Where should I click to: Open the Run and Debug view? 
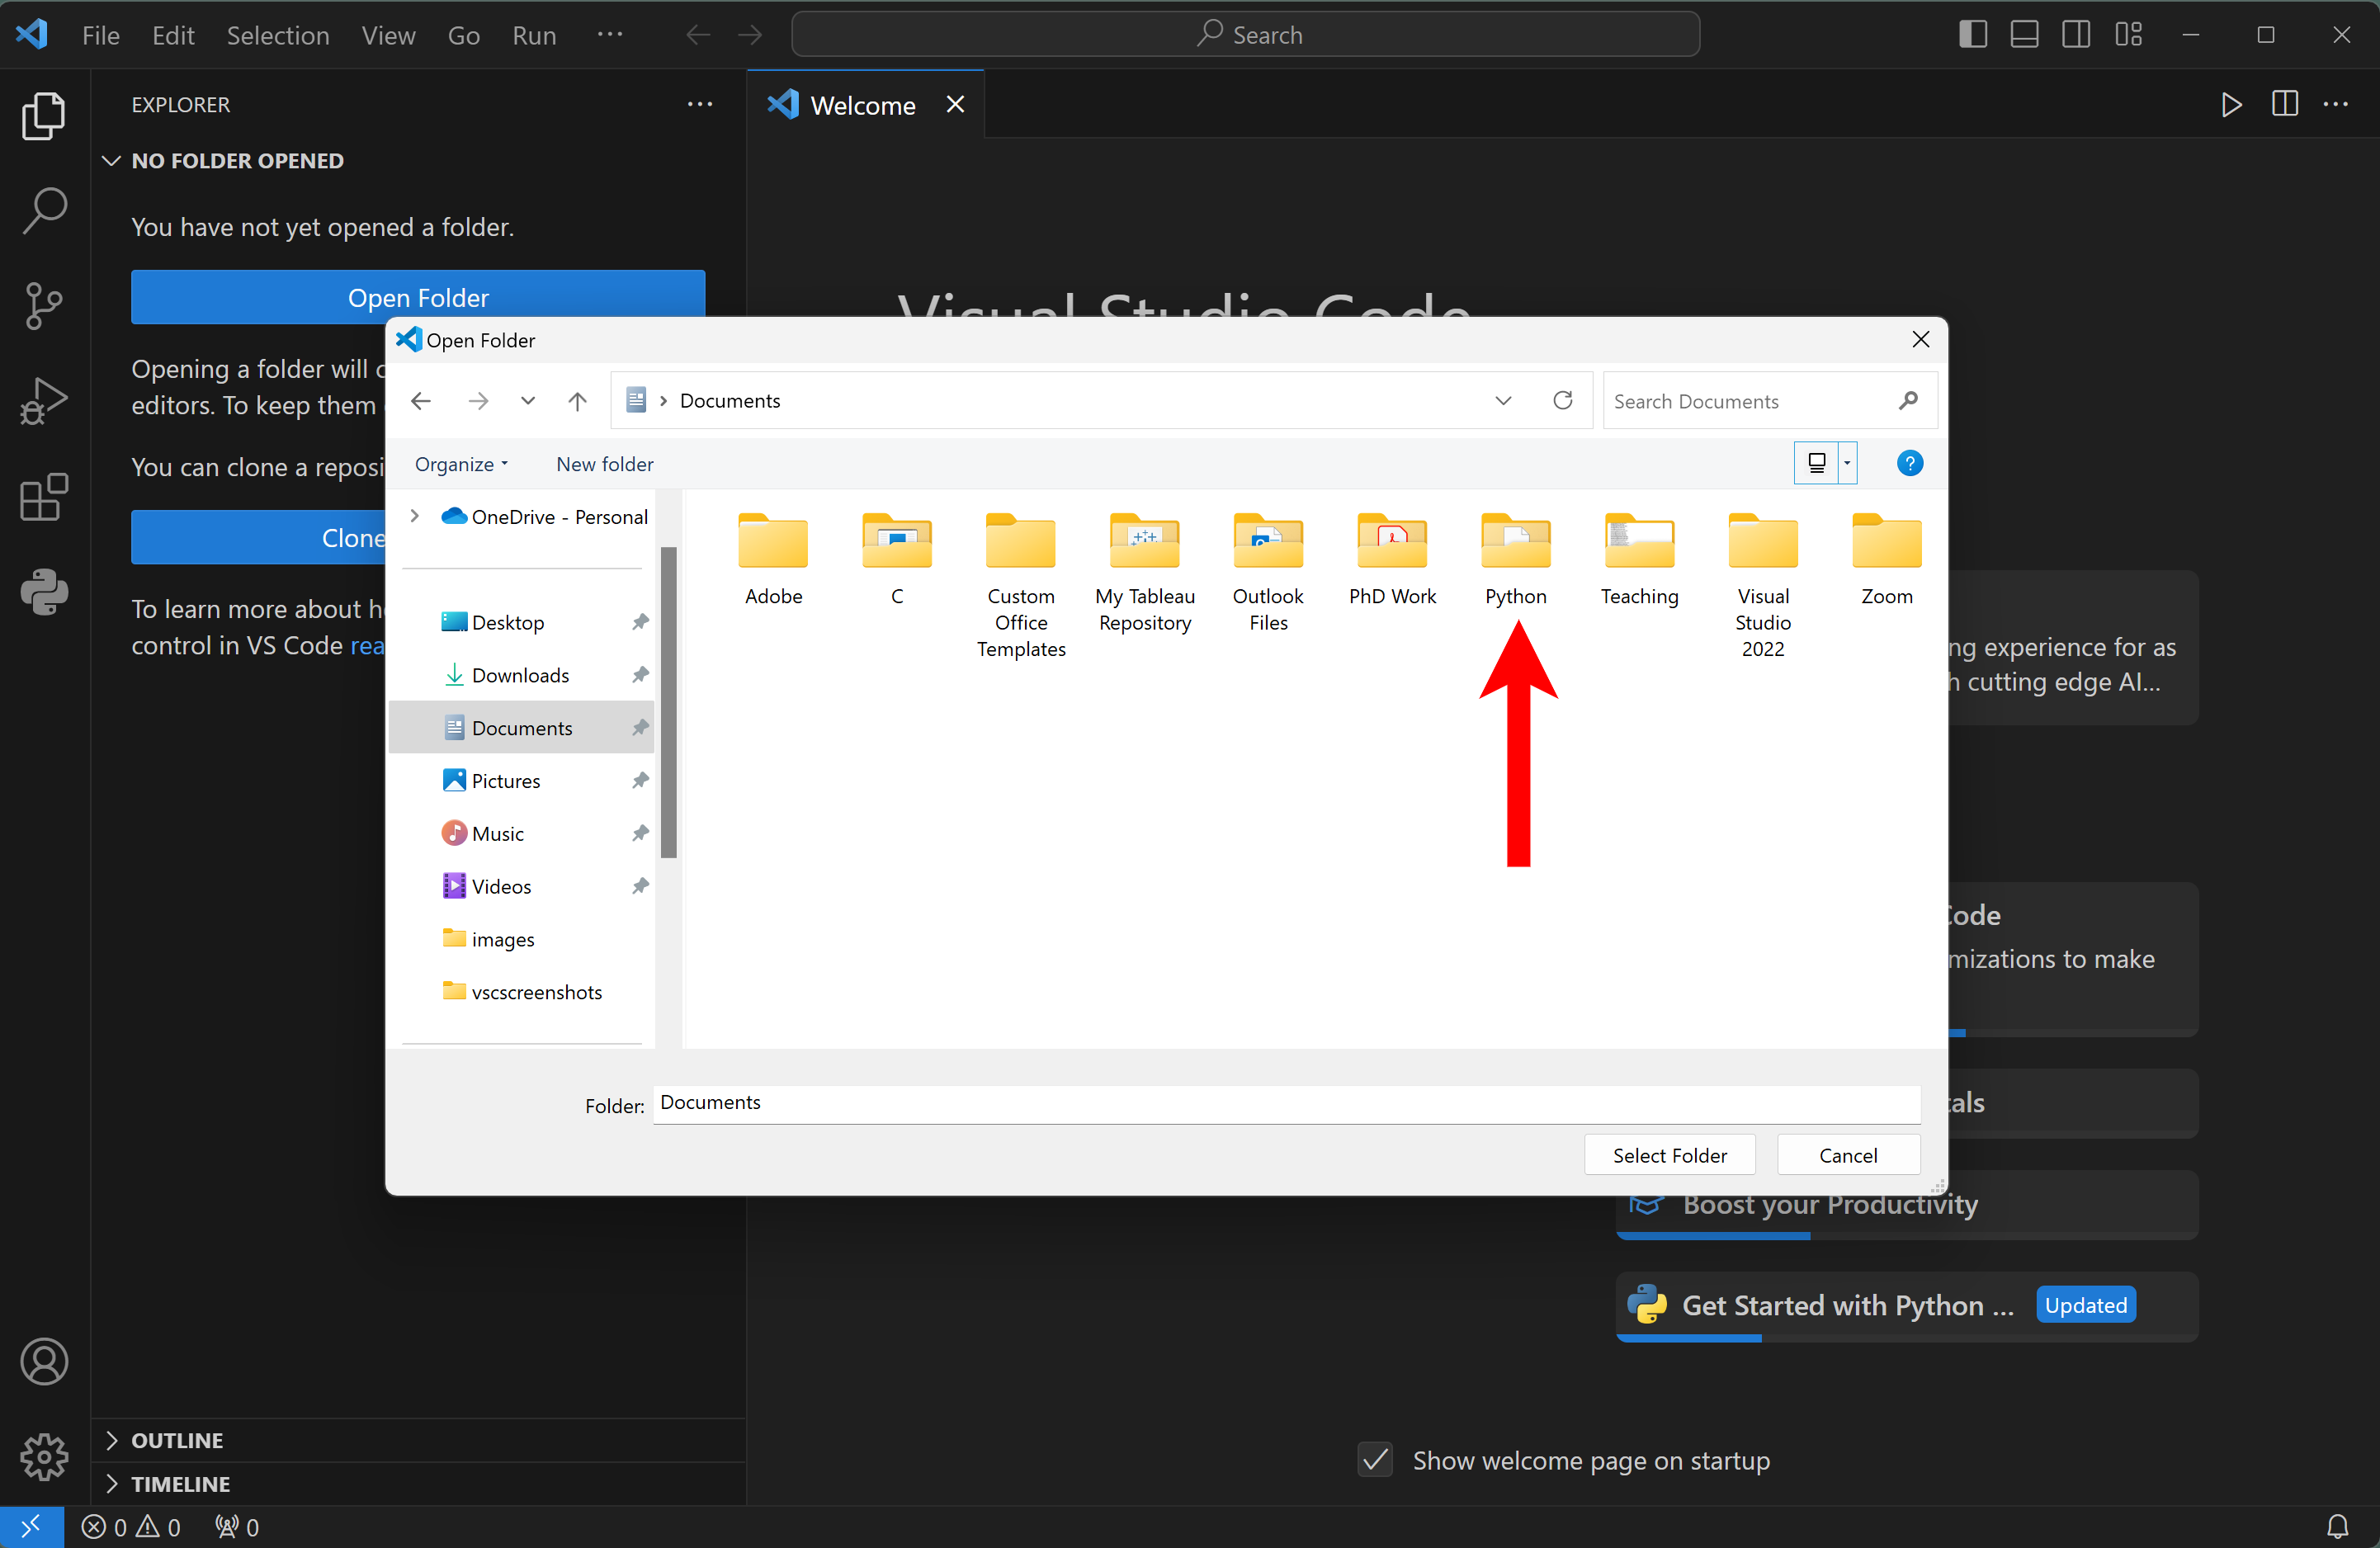tap(44, 402)
